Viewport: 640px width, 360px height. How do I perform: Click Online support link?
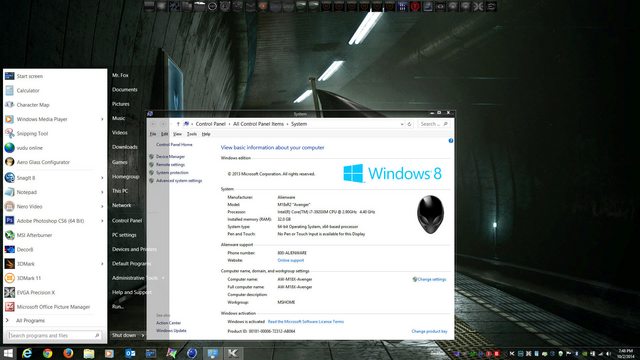[291, 260]
